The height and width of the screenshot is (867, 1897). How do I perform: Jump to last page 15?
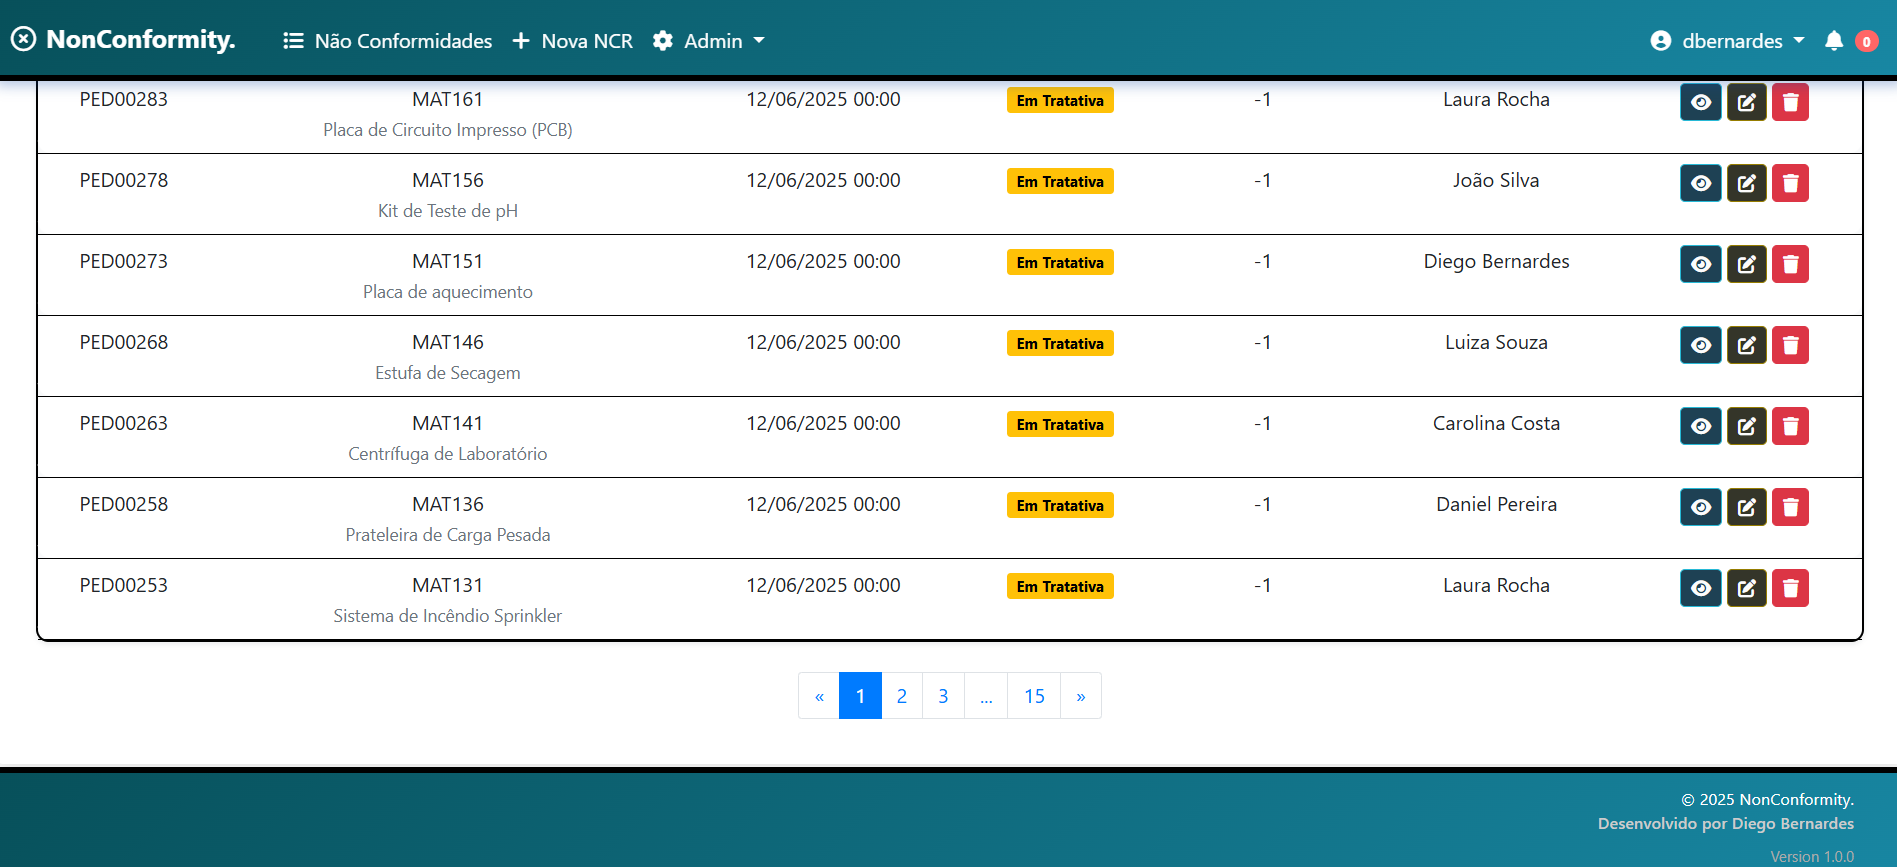pos(1034,696)
